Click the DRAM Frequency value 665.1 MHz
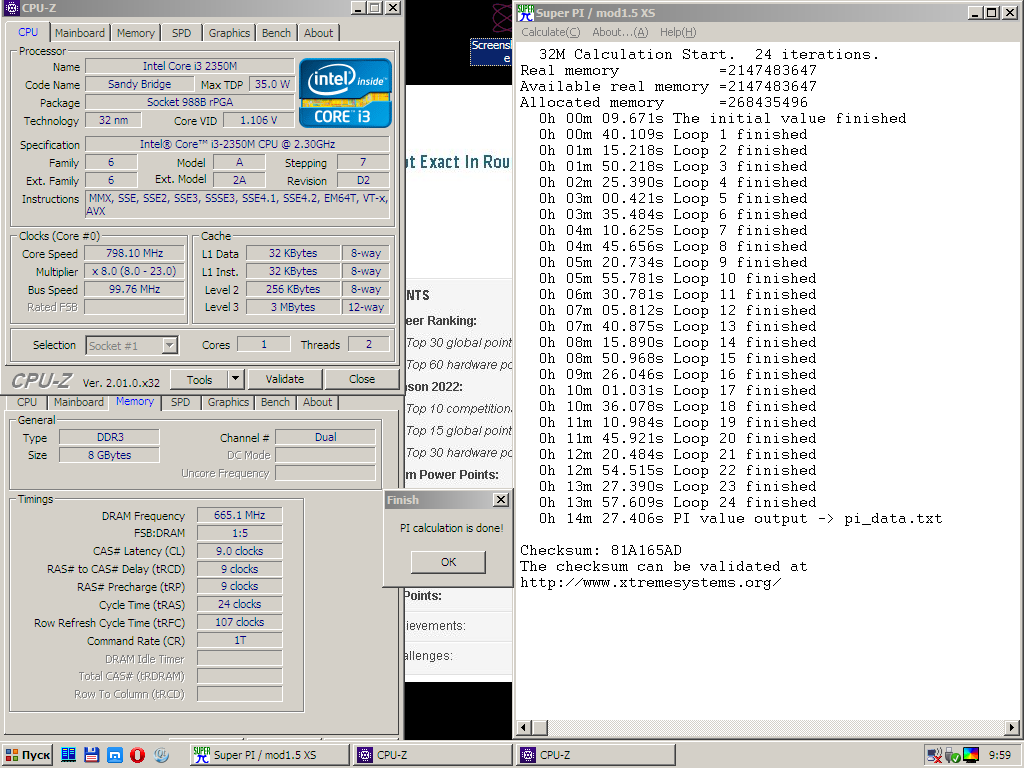1024x768 pixels. point(239,515)
